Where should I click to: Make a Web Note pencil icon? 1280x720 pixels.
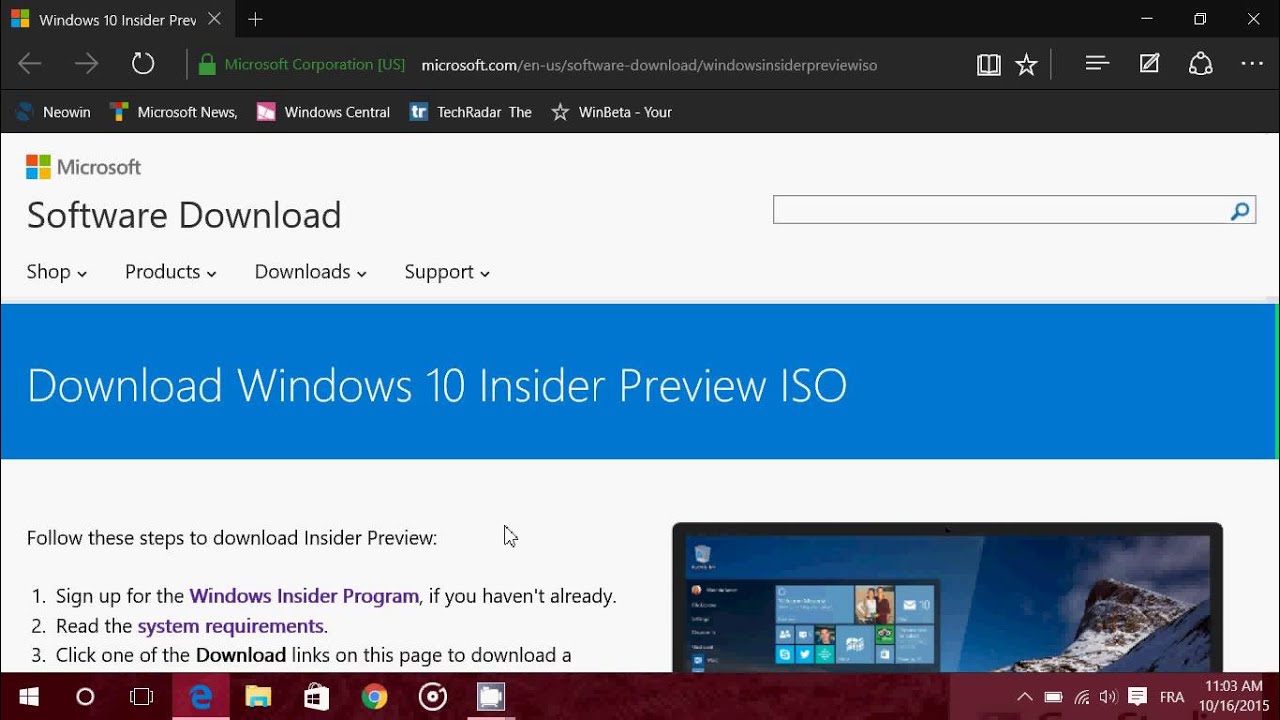point(1150,64)
